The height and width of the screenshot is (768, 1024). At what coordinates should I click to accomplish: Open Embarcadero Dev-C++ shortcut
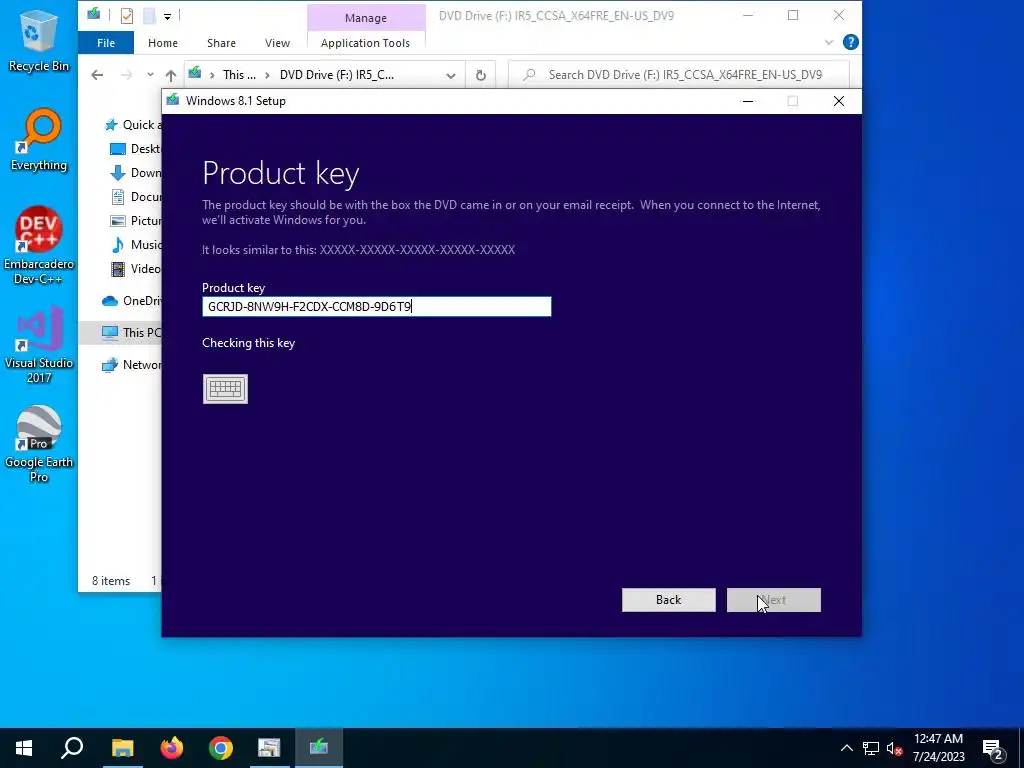tap(39, 246)
